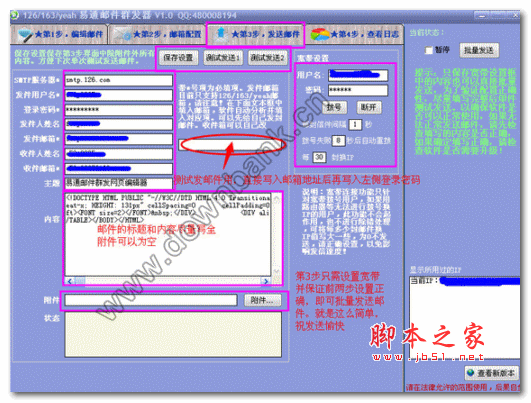Click the step 1 tab funnel icon
The width and height of the screenshot is (531, 403).
click(25, 35)
